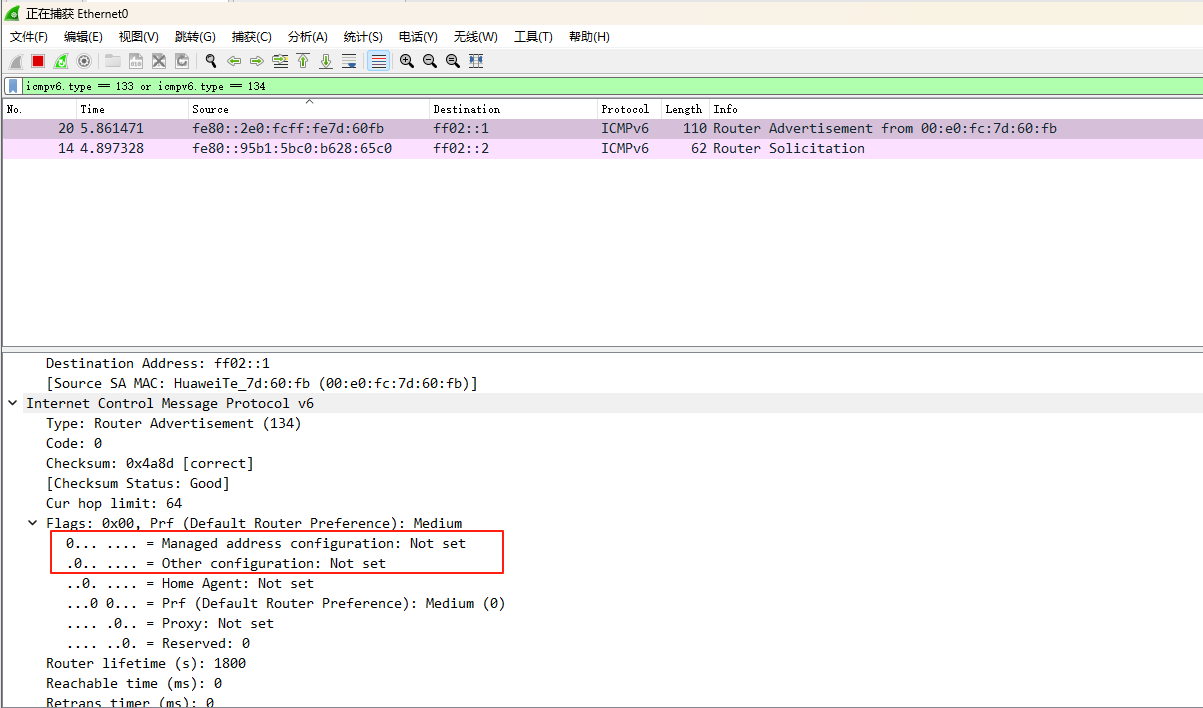
Task: Toggle packet list colorization button
Action: [378, 61]
